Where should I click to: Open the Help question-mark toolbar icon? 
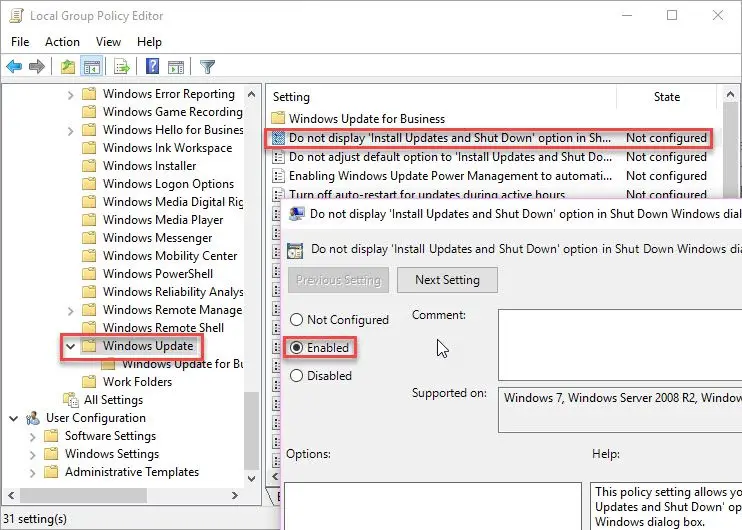(x=152, y=66)
